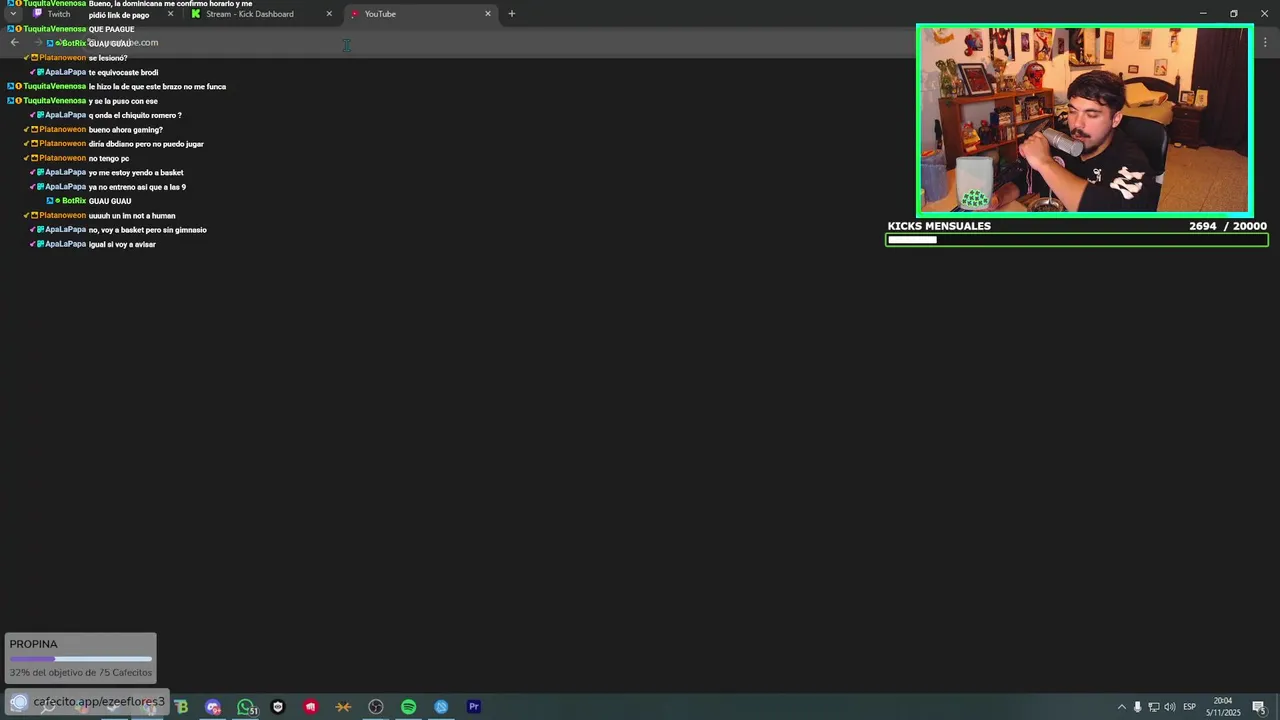
Task: Click the message 'igual si voy a avisar'
Action: point(122,244)
